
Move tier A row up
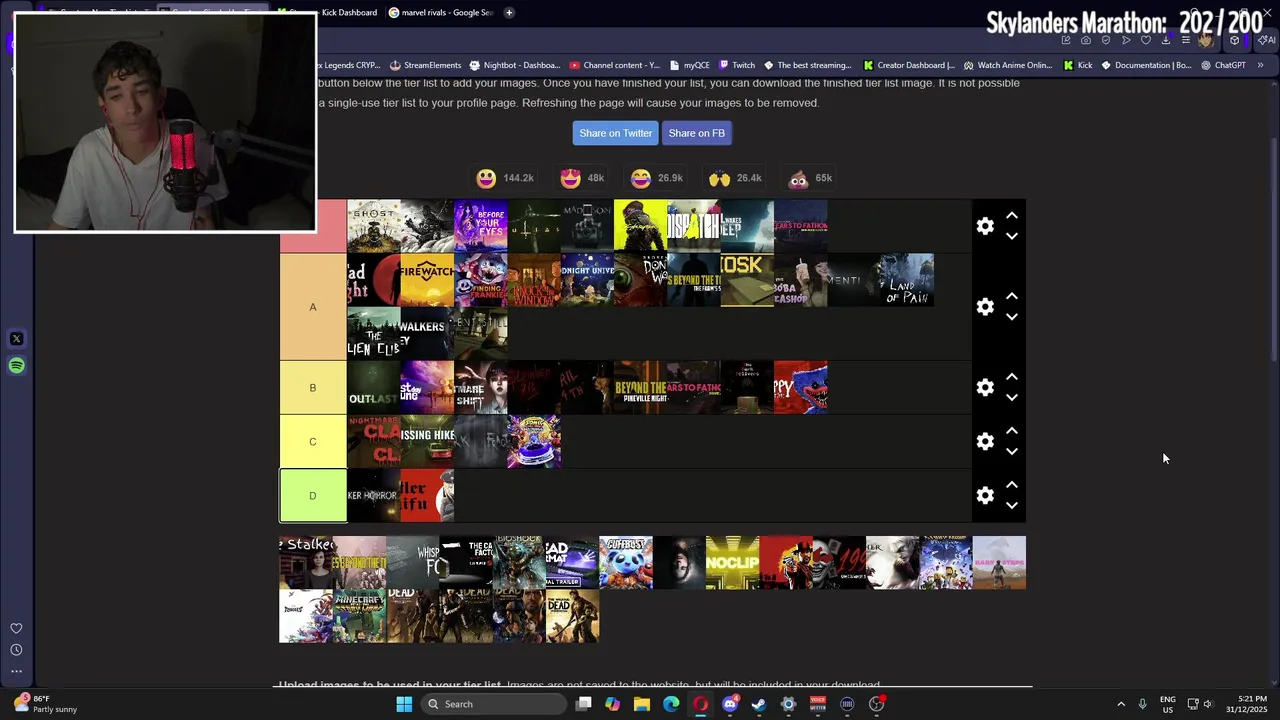coord(1012,296)
